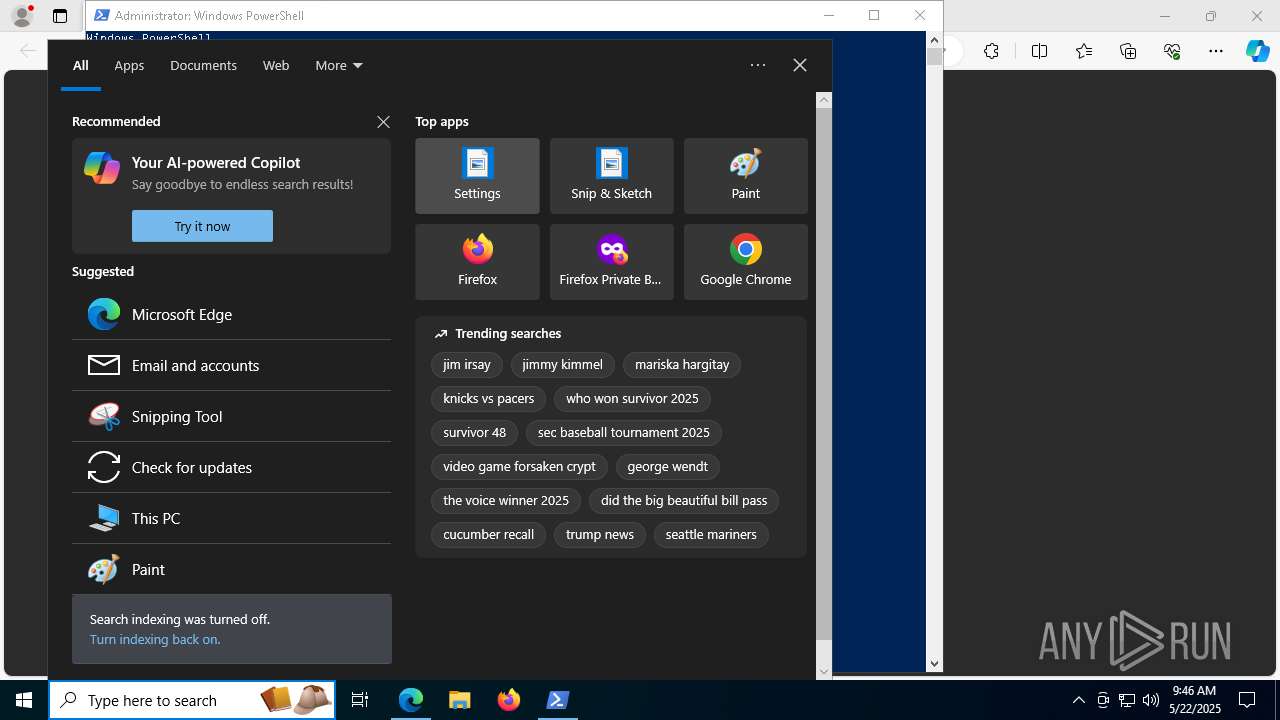The image size is (1280, 720).
Task: Open Edge split screen icon
Action: [x=1039, y=51]
